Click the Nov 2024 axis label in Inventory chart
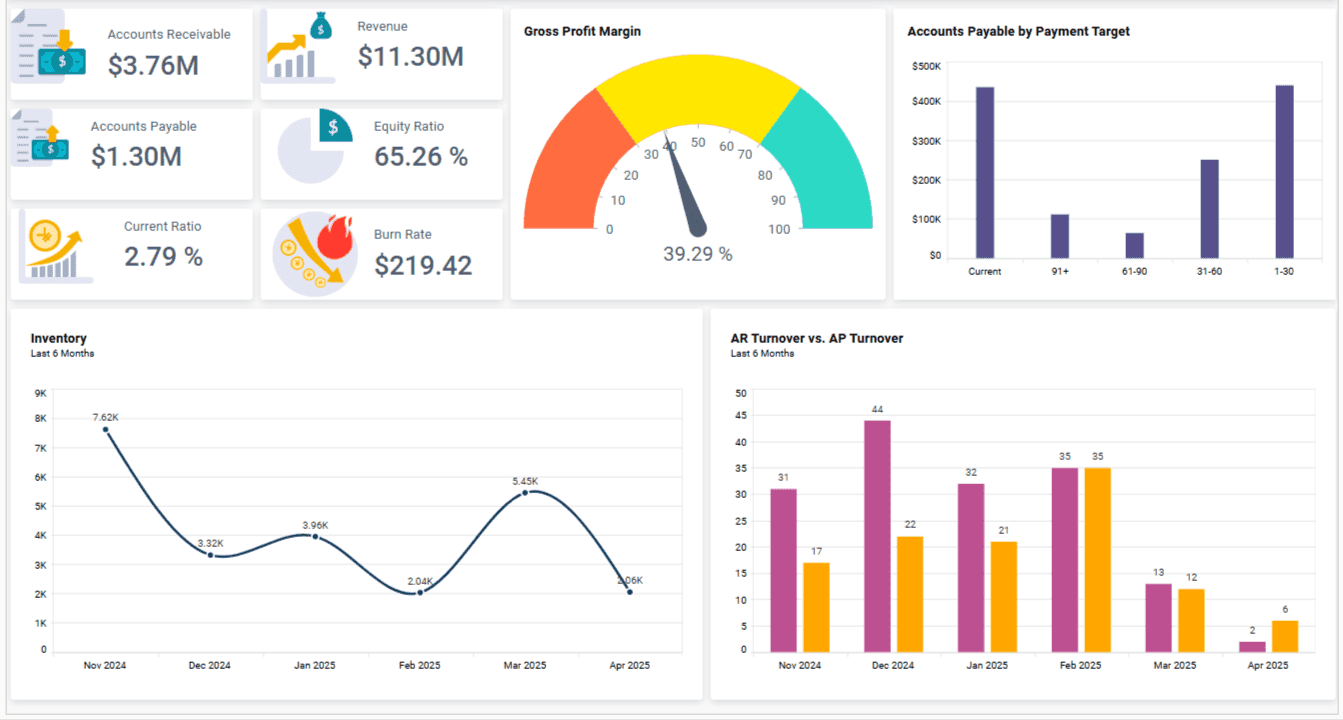This screenshot has height=720, width=1343. point(104,664)
